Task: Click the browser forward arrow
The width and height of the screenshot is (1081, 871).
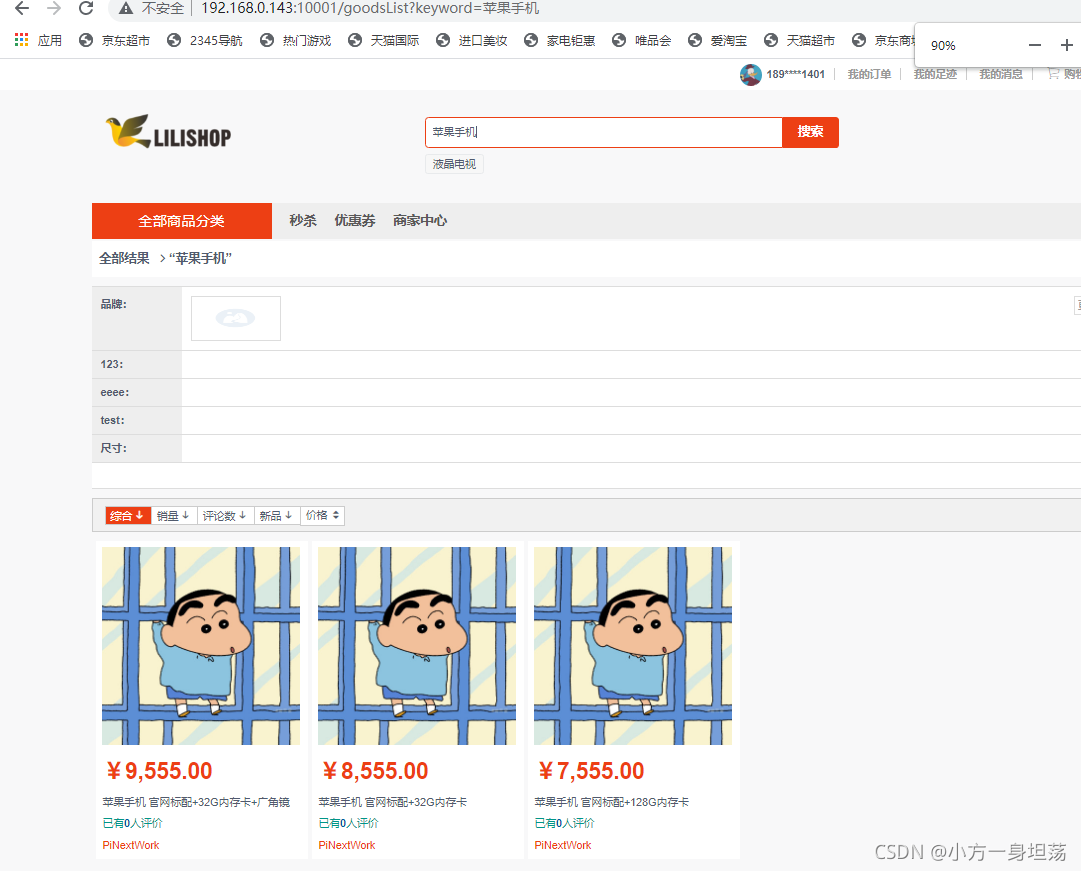Action: pyautogui.click(x=54, y=8)
